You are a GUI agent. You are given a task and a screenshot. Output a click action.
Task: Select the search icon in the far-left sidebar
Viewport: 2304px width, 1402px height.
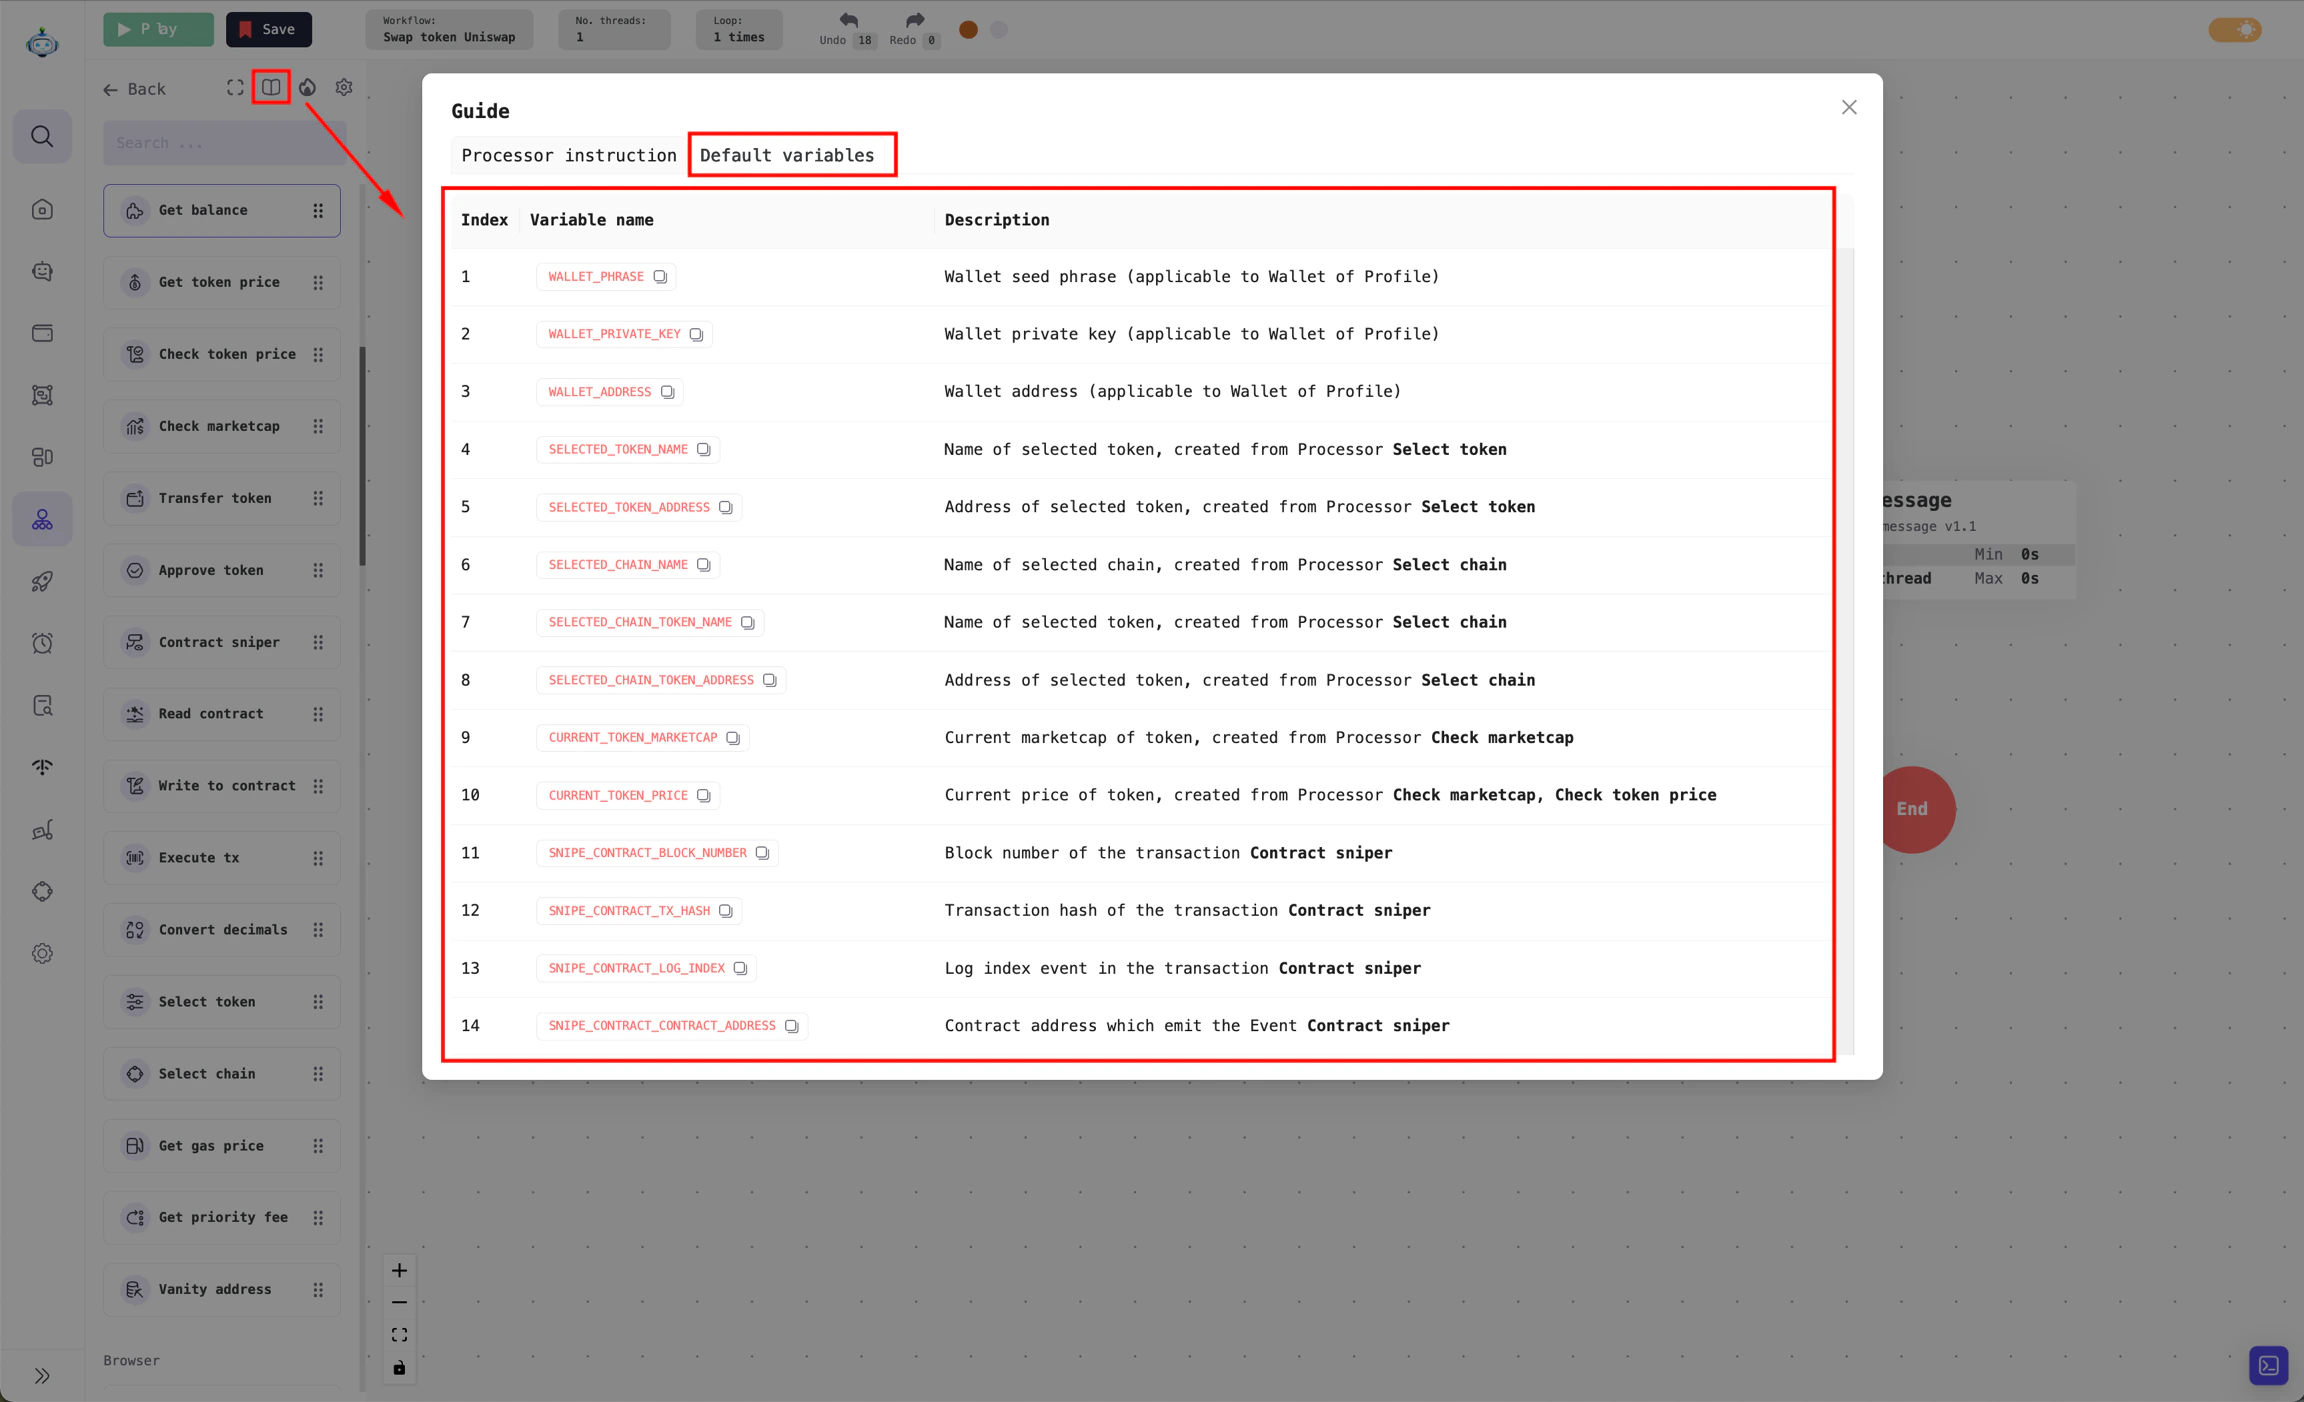click(42, 136)
